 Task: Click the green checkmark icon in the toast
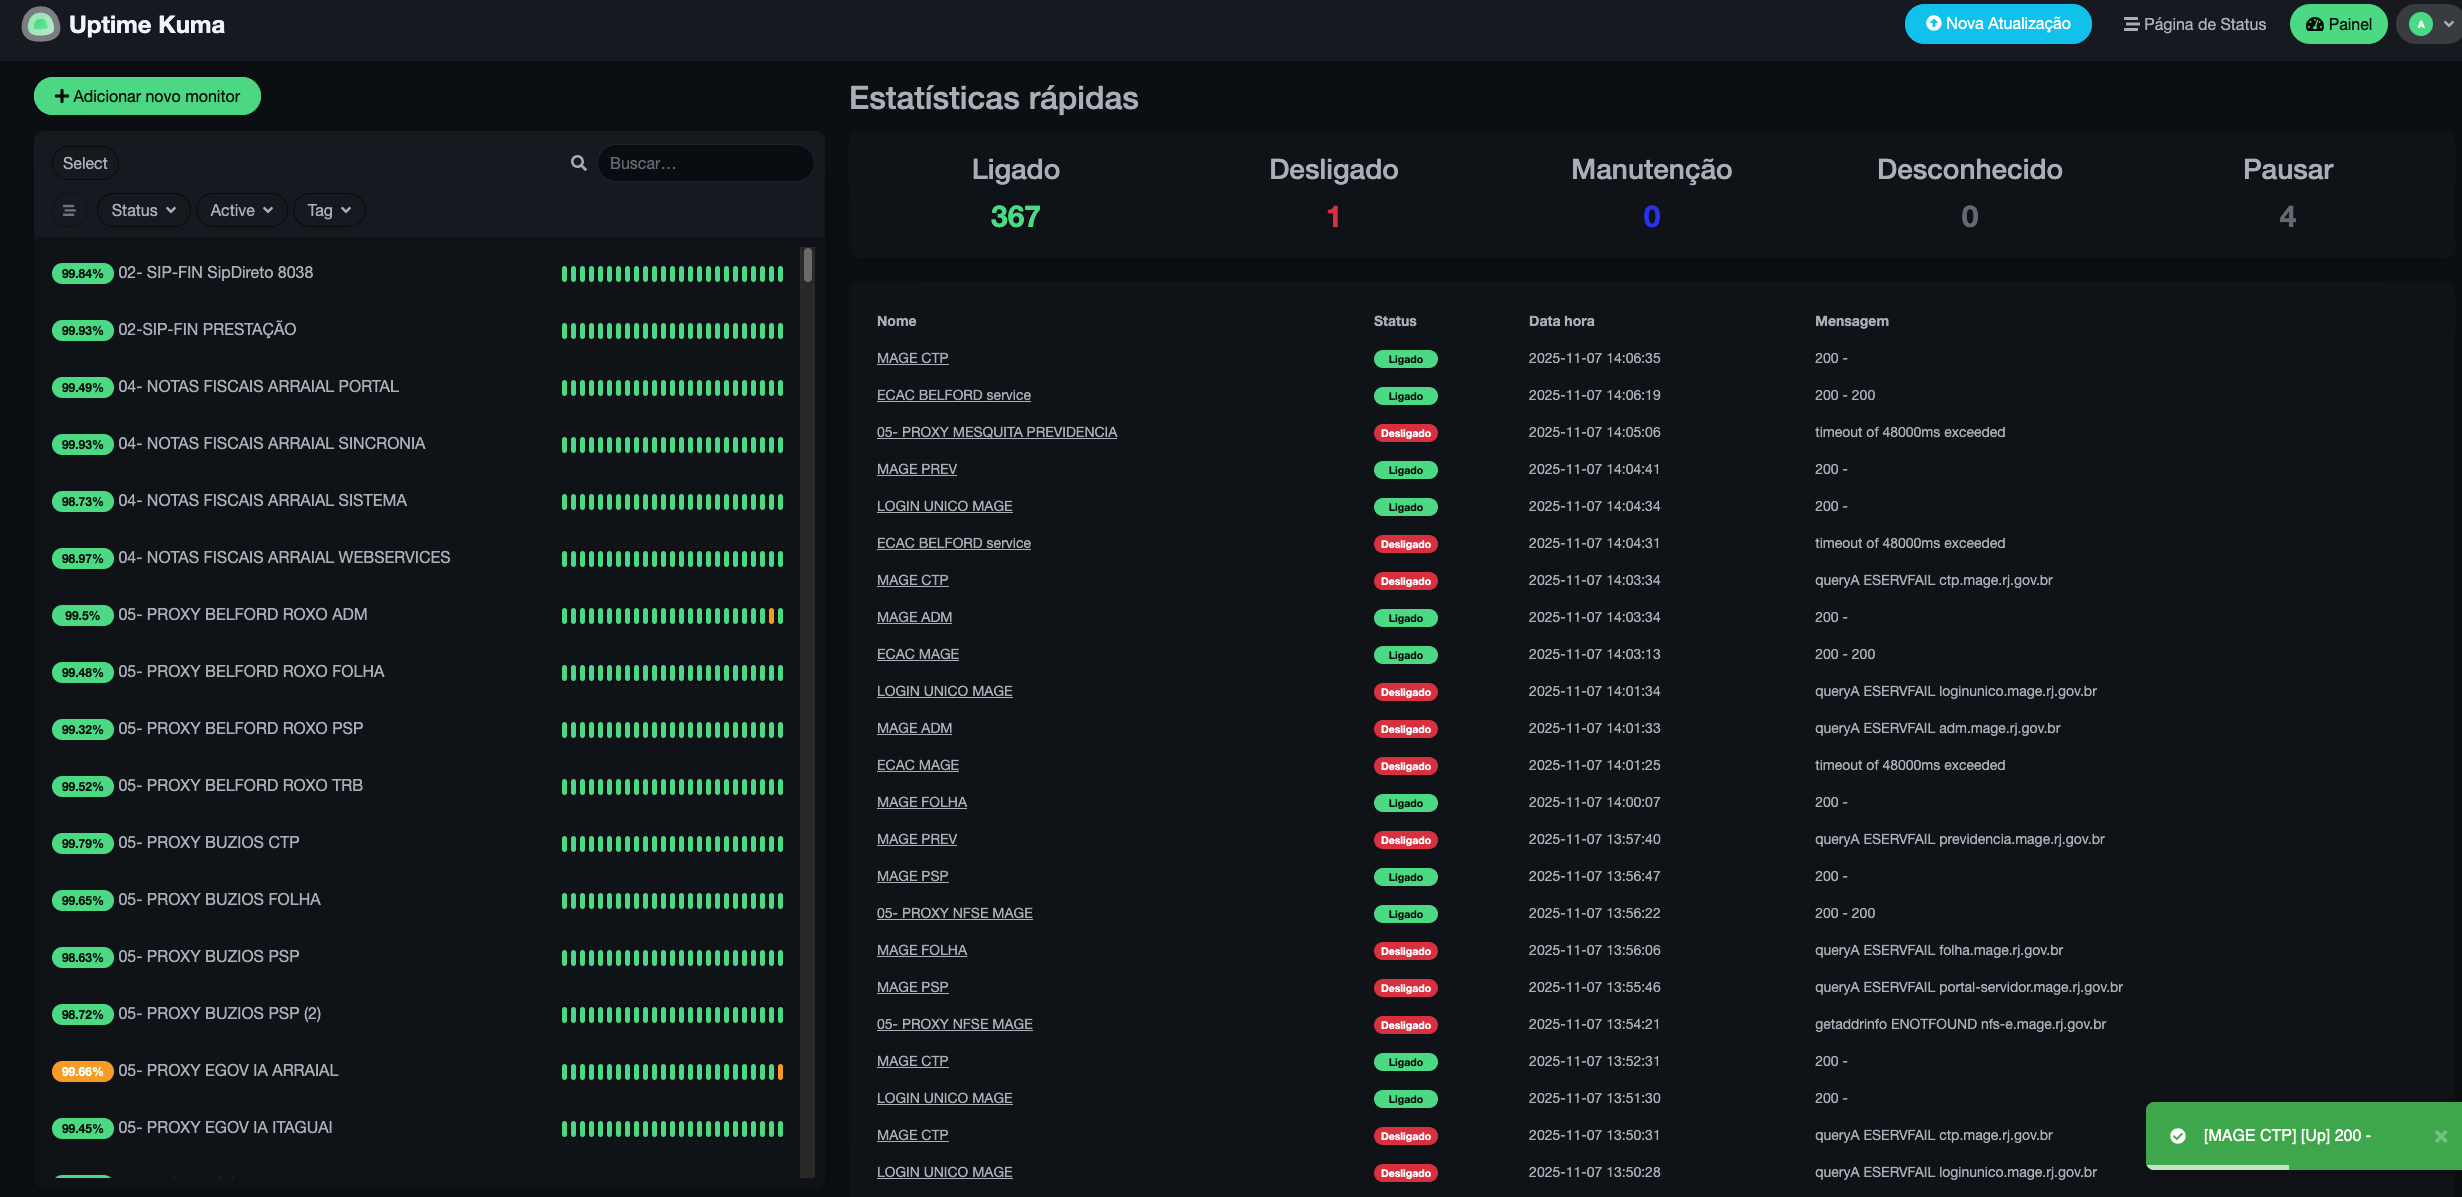(x=2178, y=1135)
